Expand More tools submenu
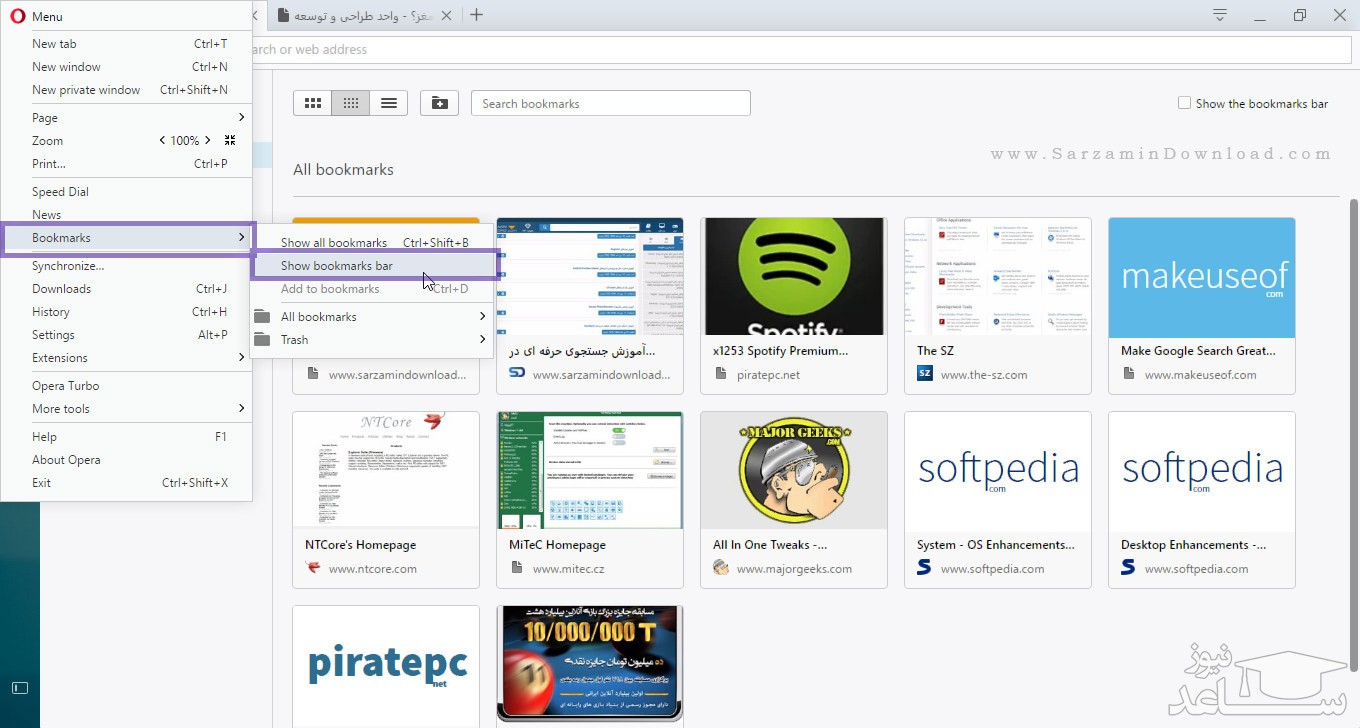Viewport: 1360px width, 728px height. (241, 409)
